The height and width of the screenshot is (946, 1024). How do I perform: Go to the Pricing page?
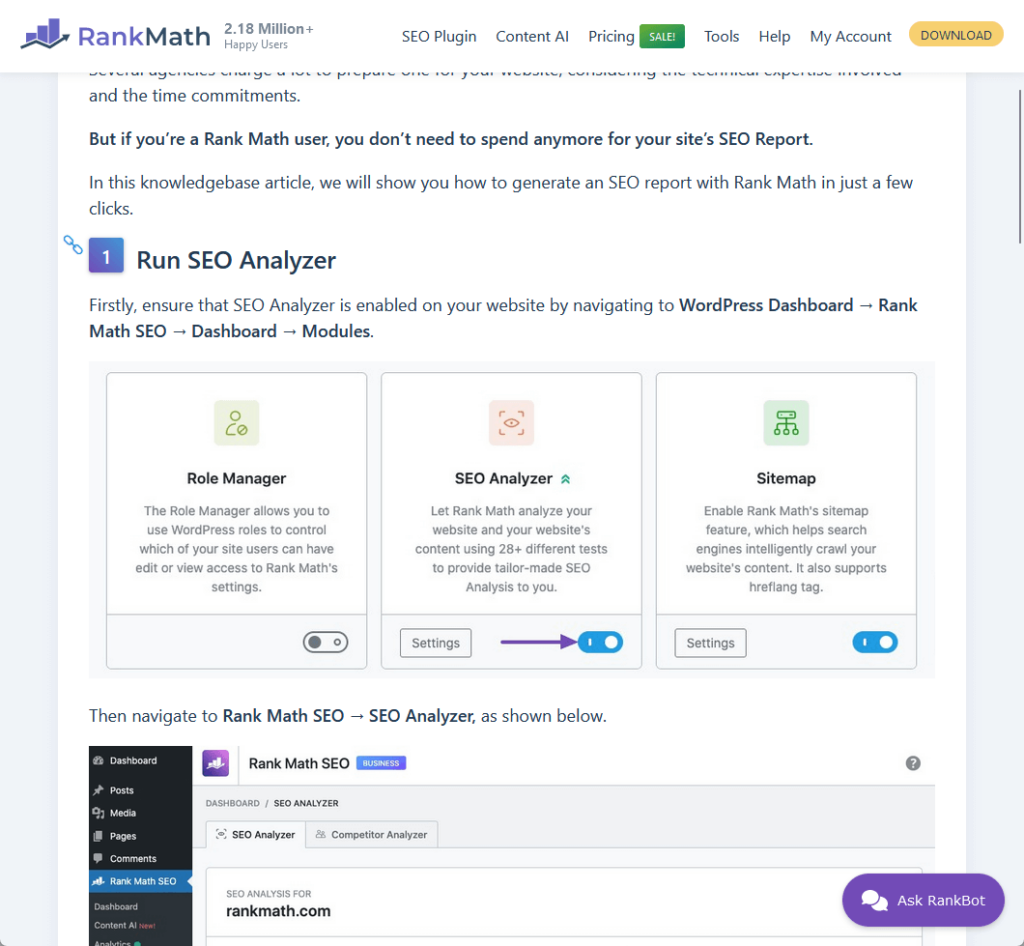(611, 36)
